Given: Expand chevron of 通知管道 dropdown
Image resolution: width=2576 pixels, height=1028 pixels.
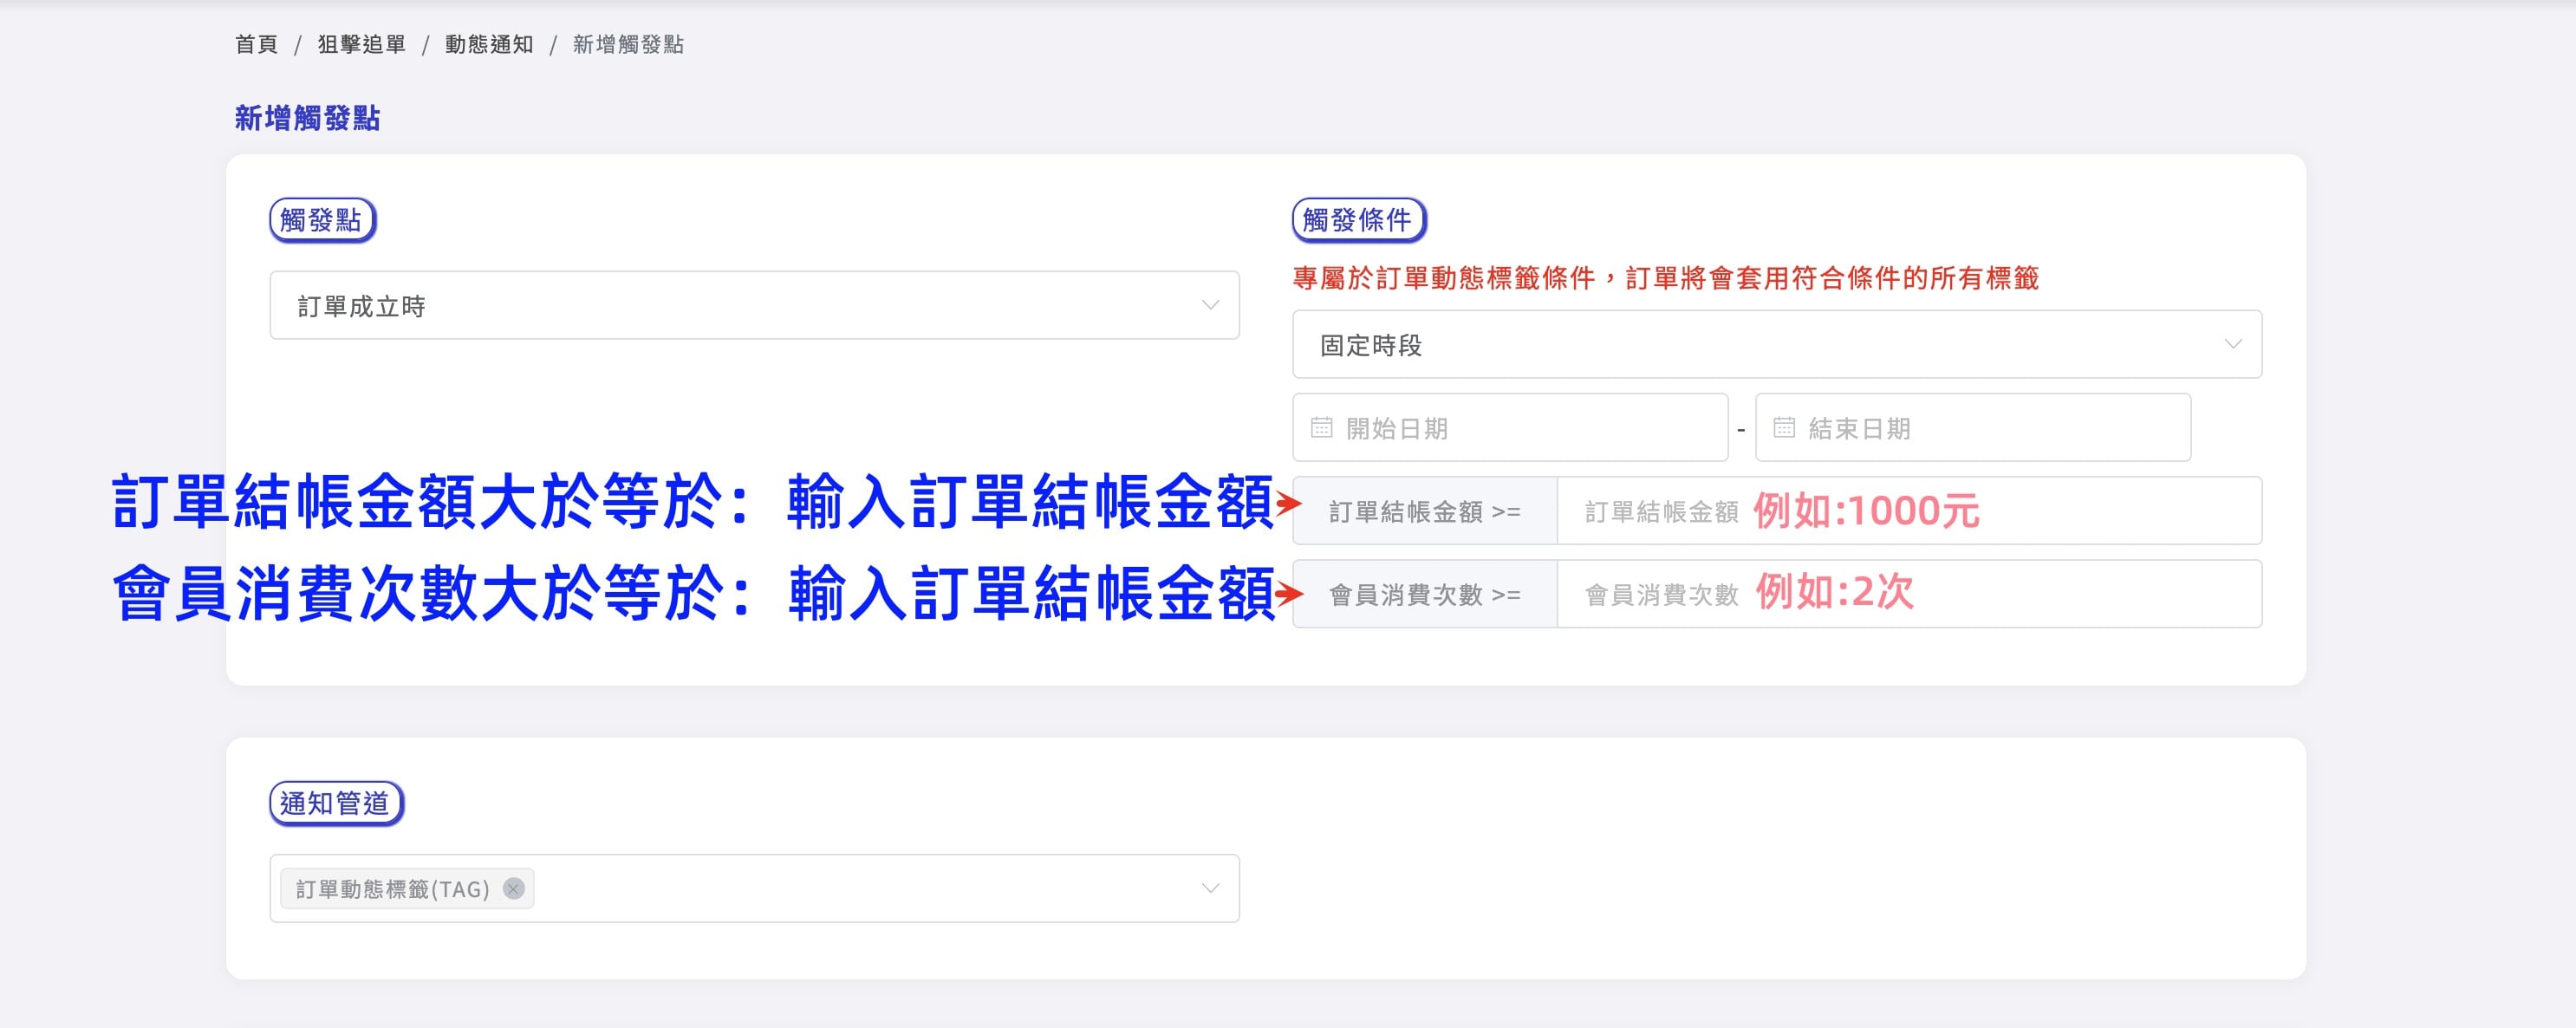Looking at the screenshot, I should pos(1210,888).
